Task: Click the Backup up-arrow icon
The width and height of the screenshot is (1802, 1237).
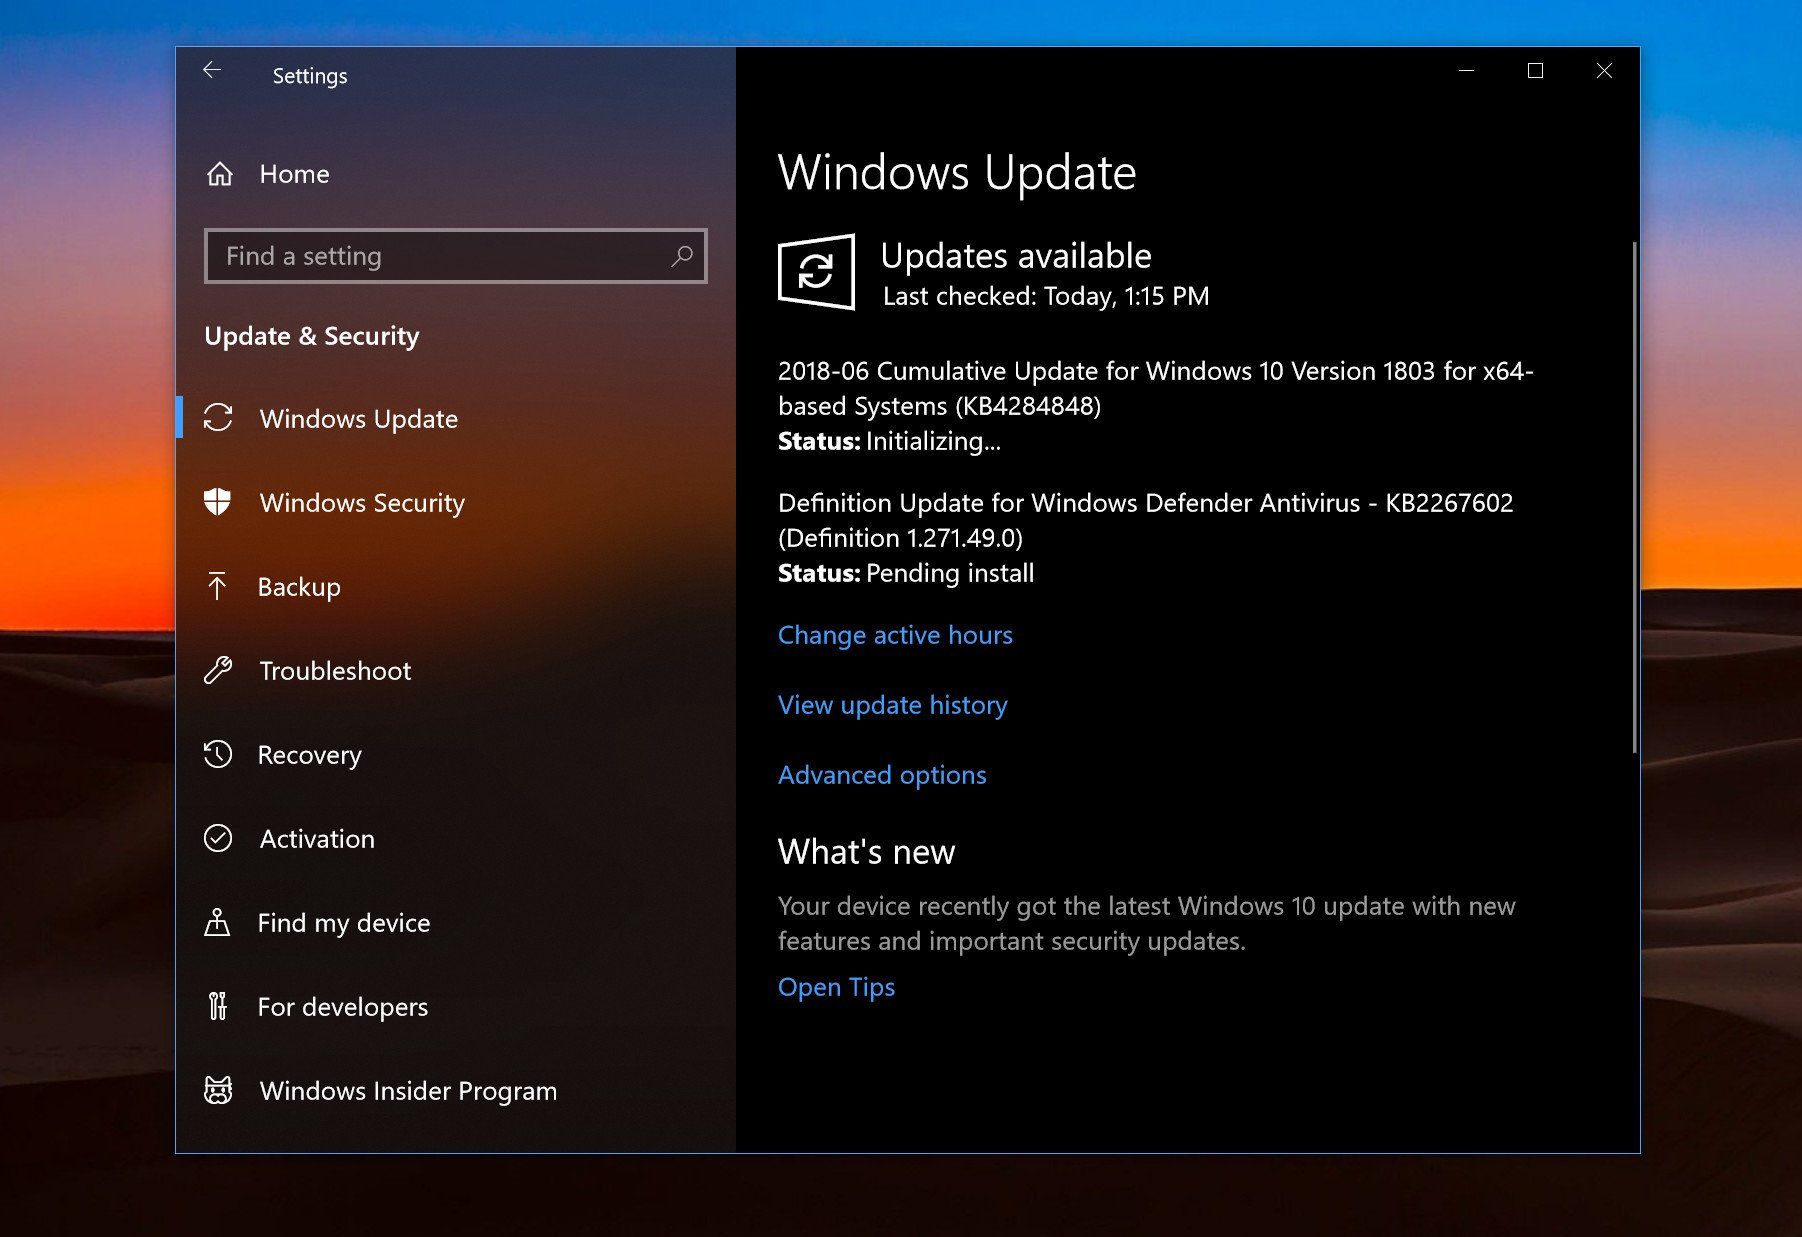Action: coord(217,586)
